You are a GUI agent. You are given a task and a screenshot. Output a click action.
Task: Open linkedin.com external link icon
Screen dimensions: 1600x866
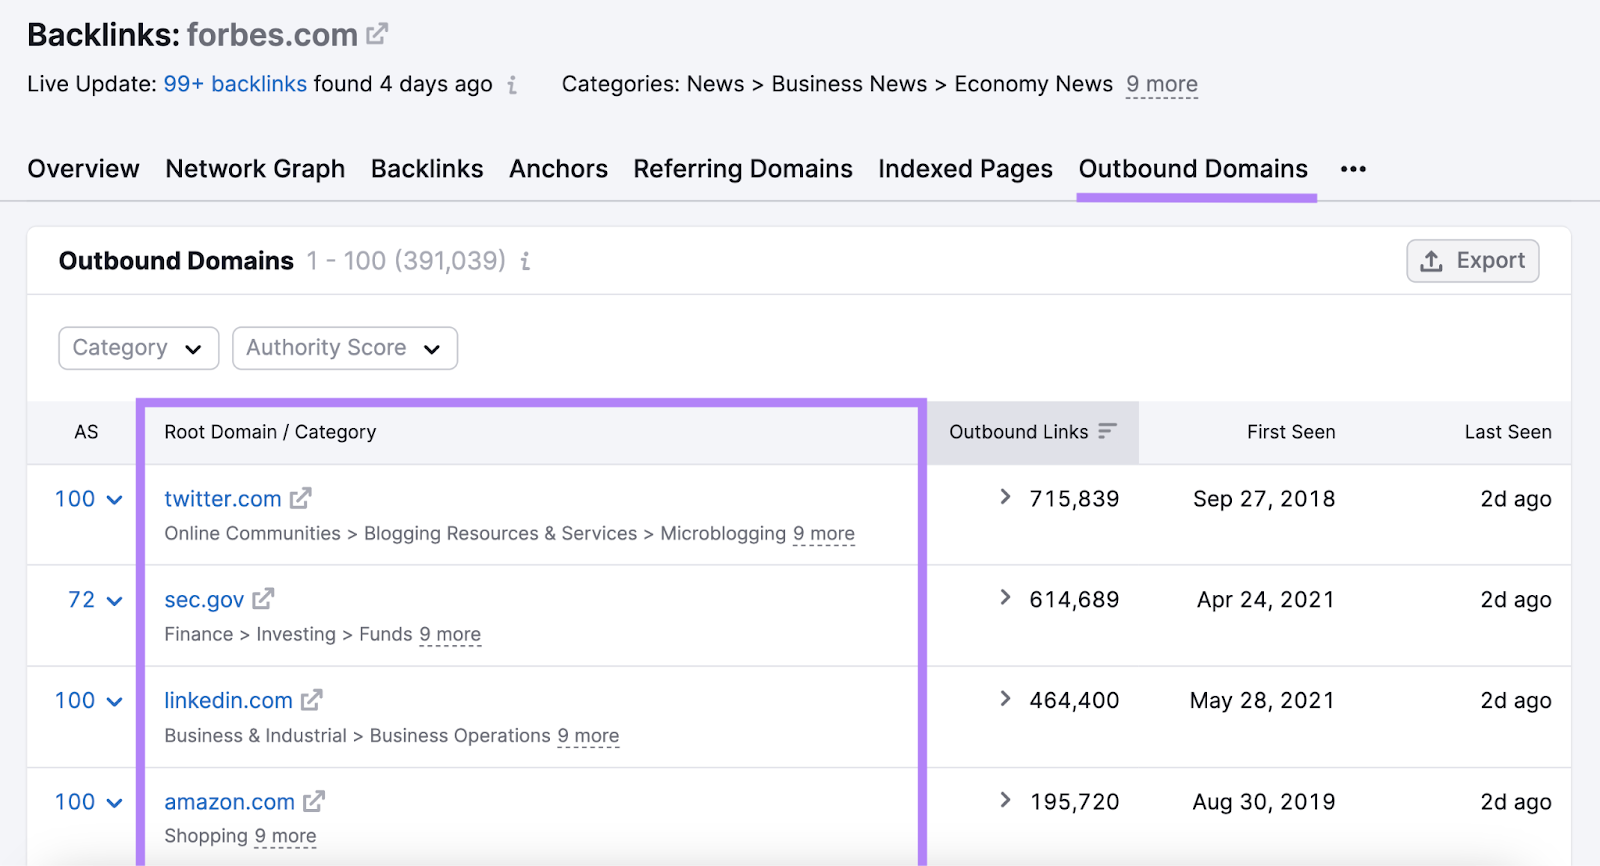(312, 700)
